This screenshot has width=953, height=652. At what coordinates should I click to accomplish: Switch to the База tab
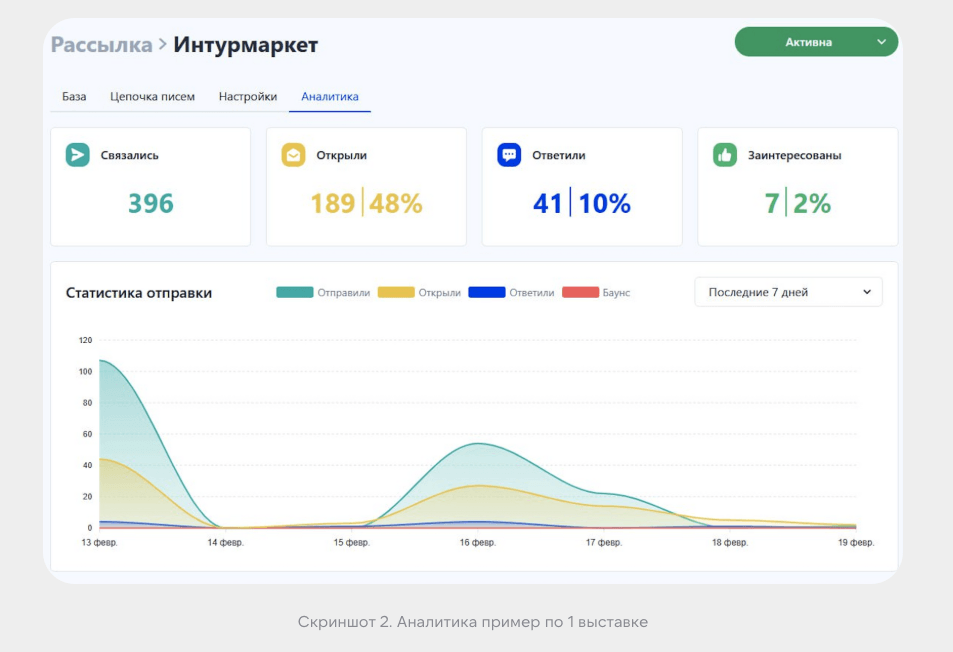coord(74,97)
